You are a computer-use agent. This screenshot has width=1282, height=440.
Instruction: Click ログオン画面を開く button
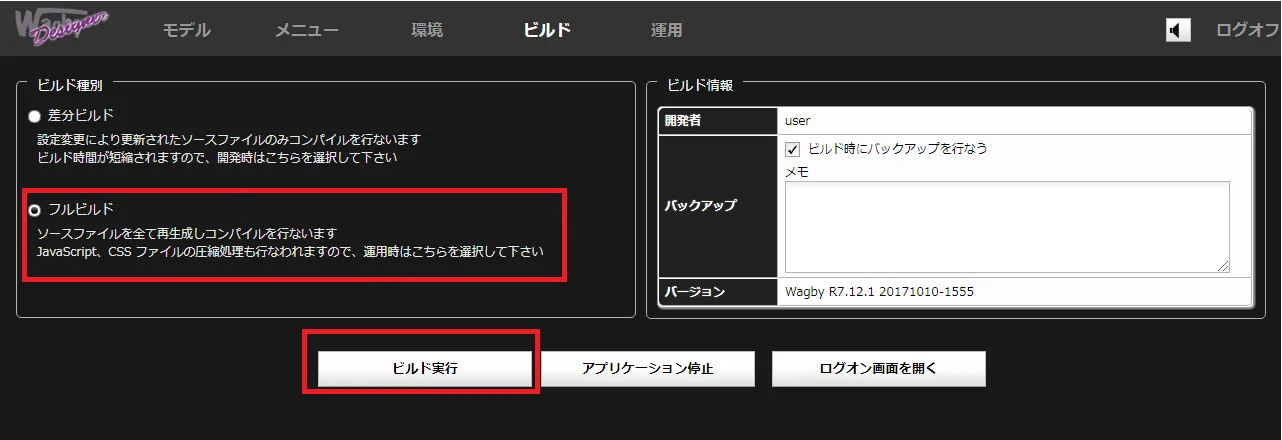878,368
